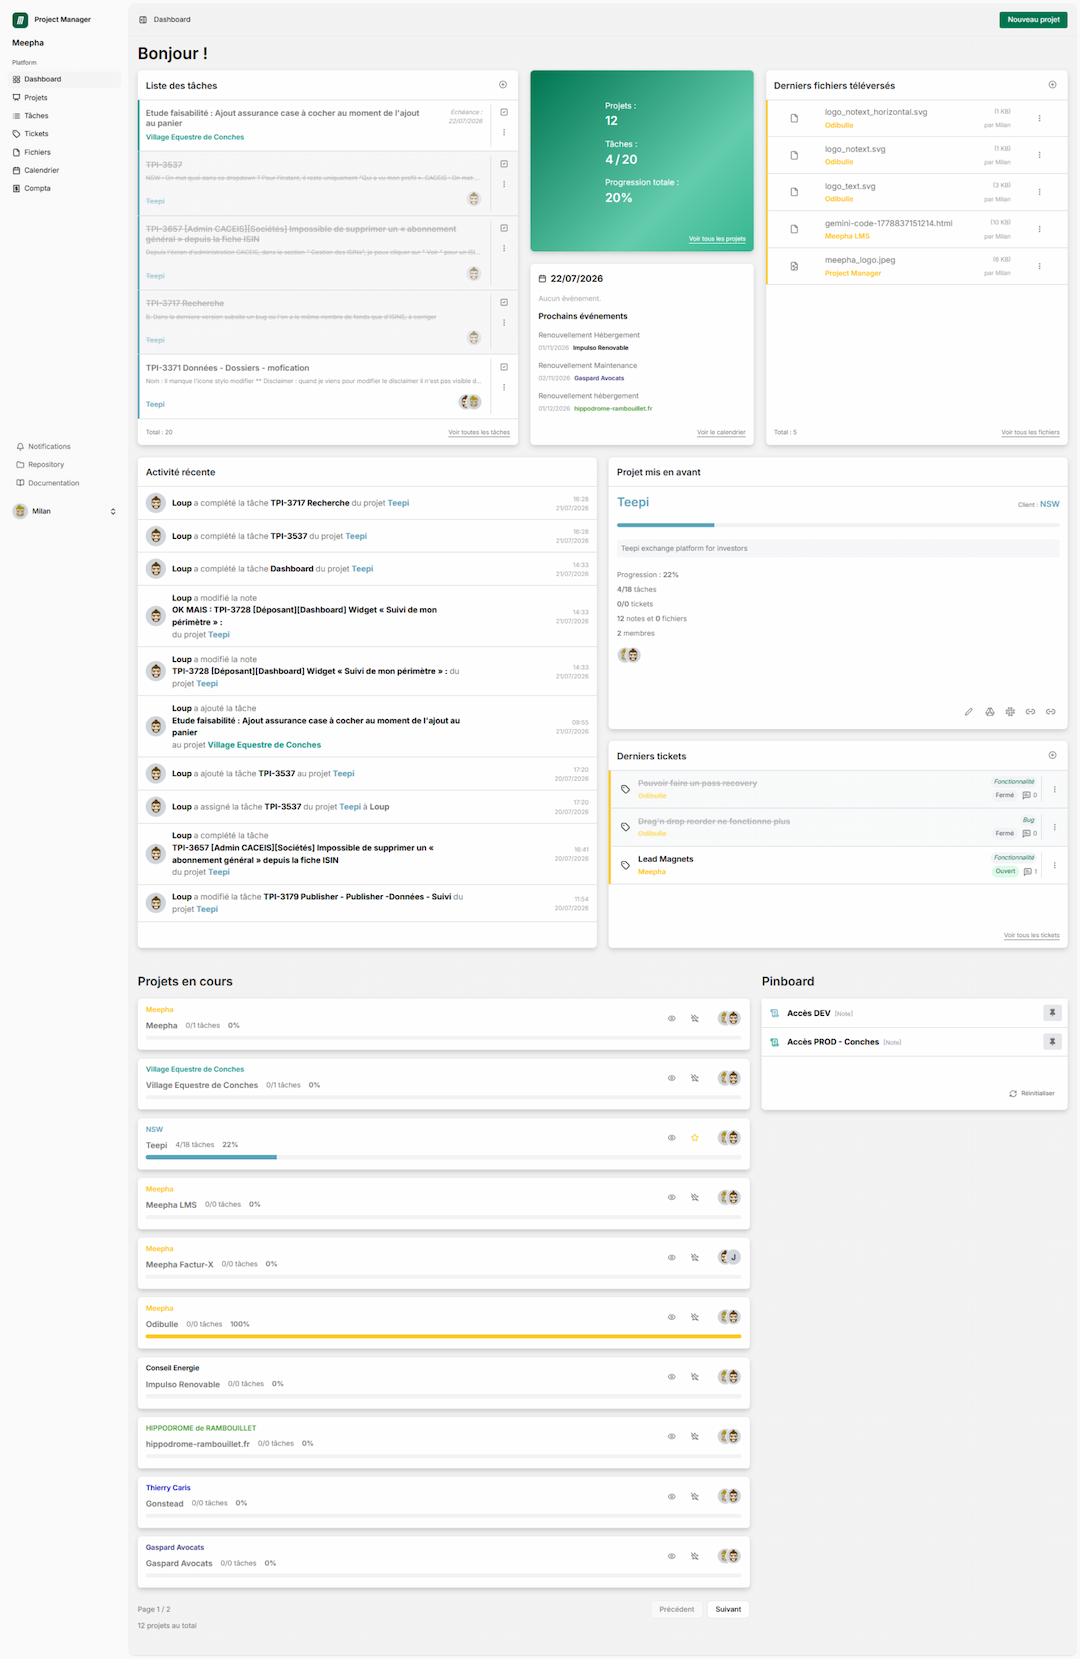Open options menu of Lead Magnets ticket
This screenshot has height=1659, width=1080.
(x=1054, y=865)
